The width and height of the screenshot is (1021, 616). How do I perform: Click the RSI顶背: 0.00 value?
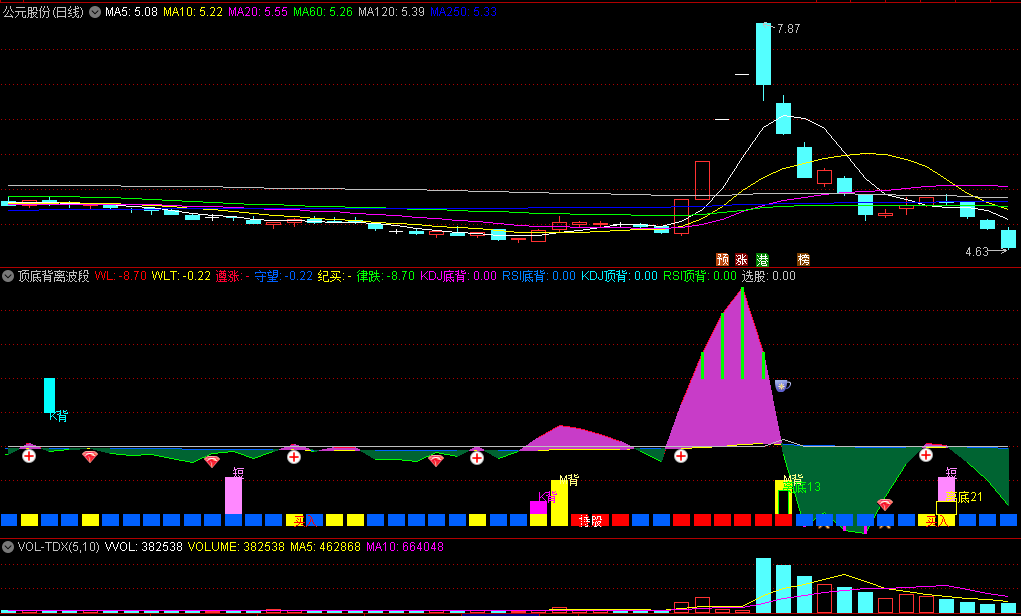(700, 276)
